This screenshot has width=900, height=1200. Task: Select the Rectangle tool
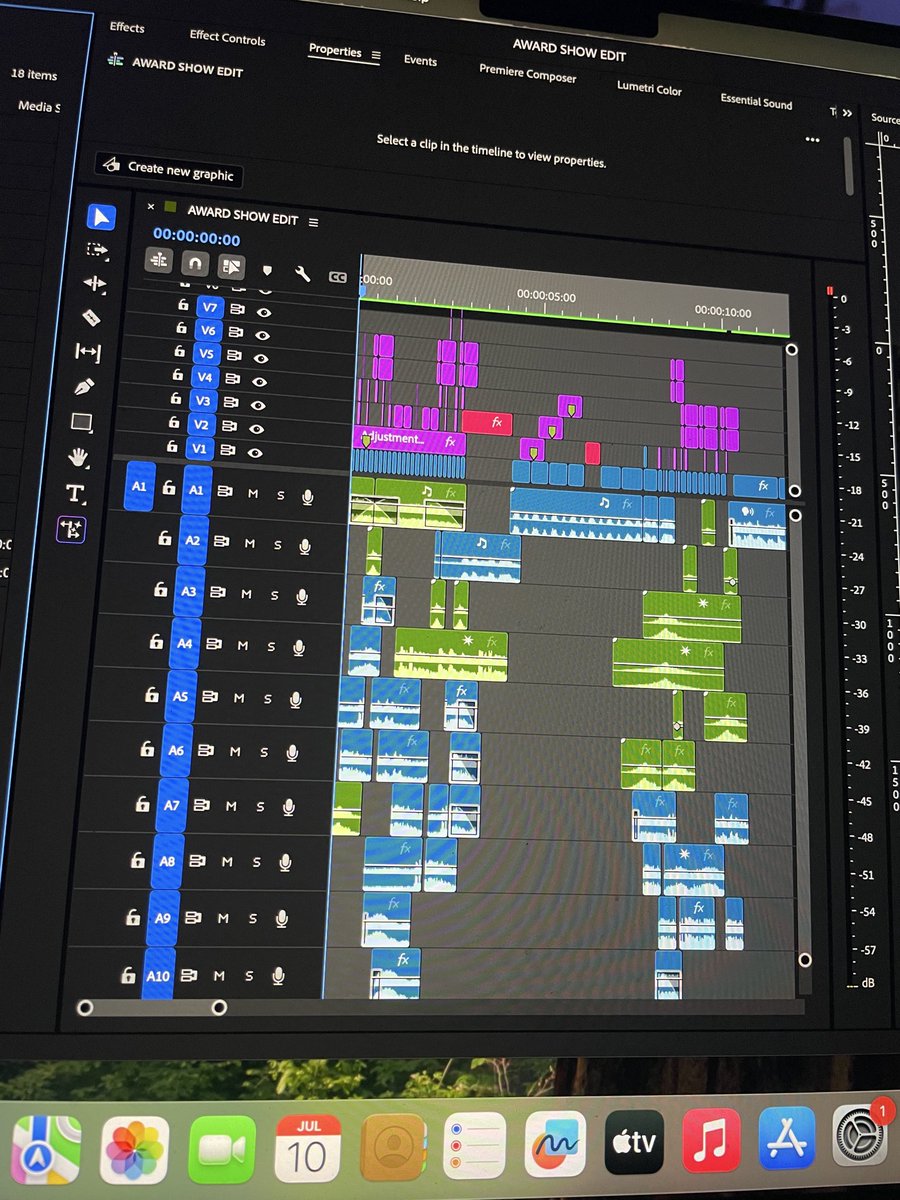tap(81, 422)
